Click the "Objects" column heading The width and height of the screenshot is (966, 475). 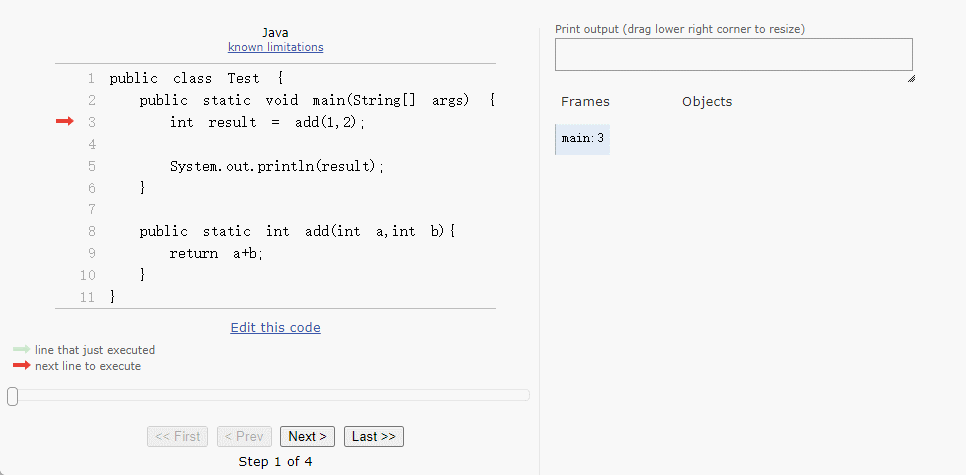(x=707, y=101)
